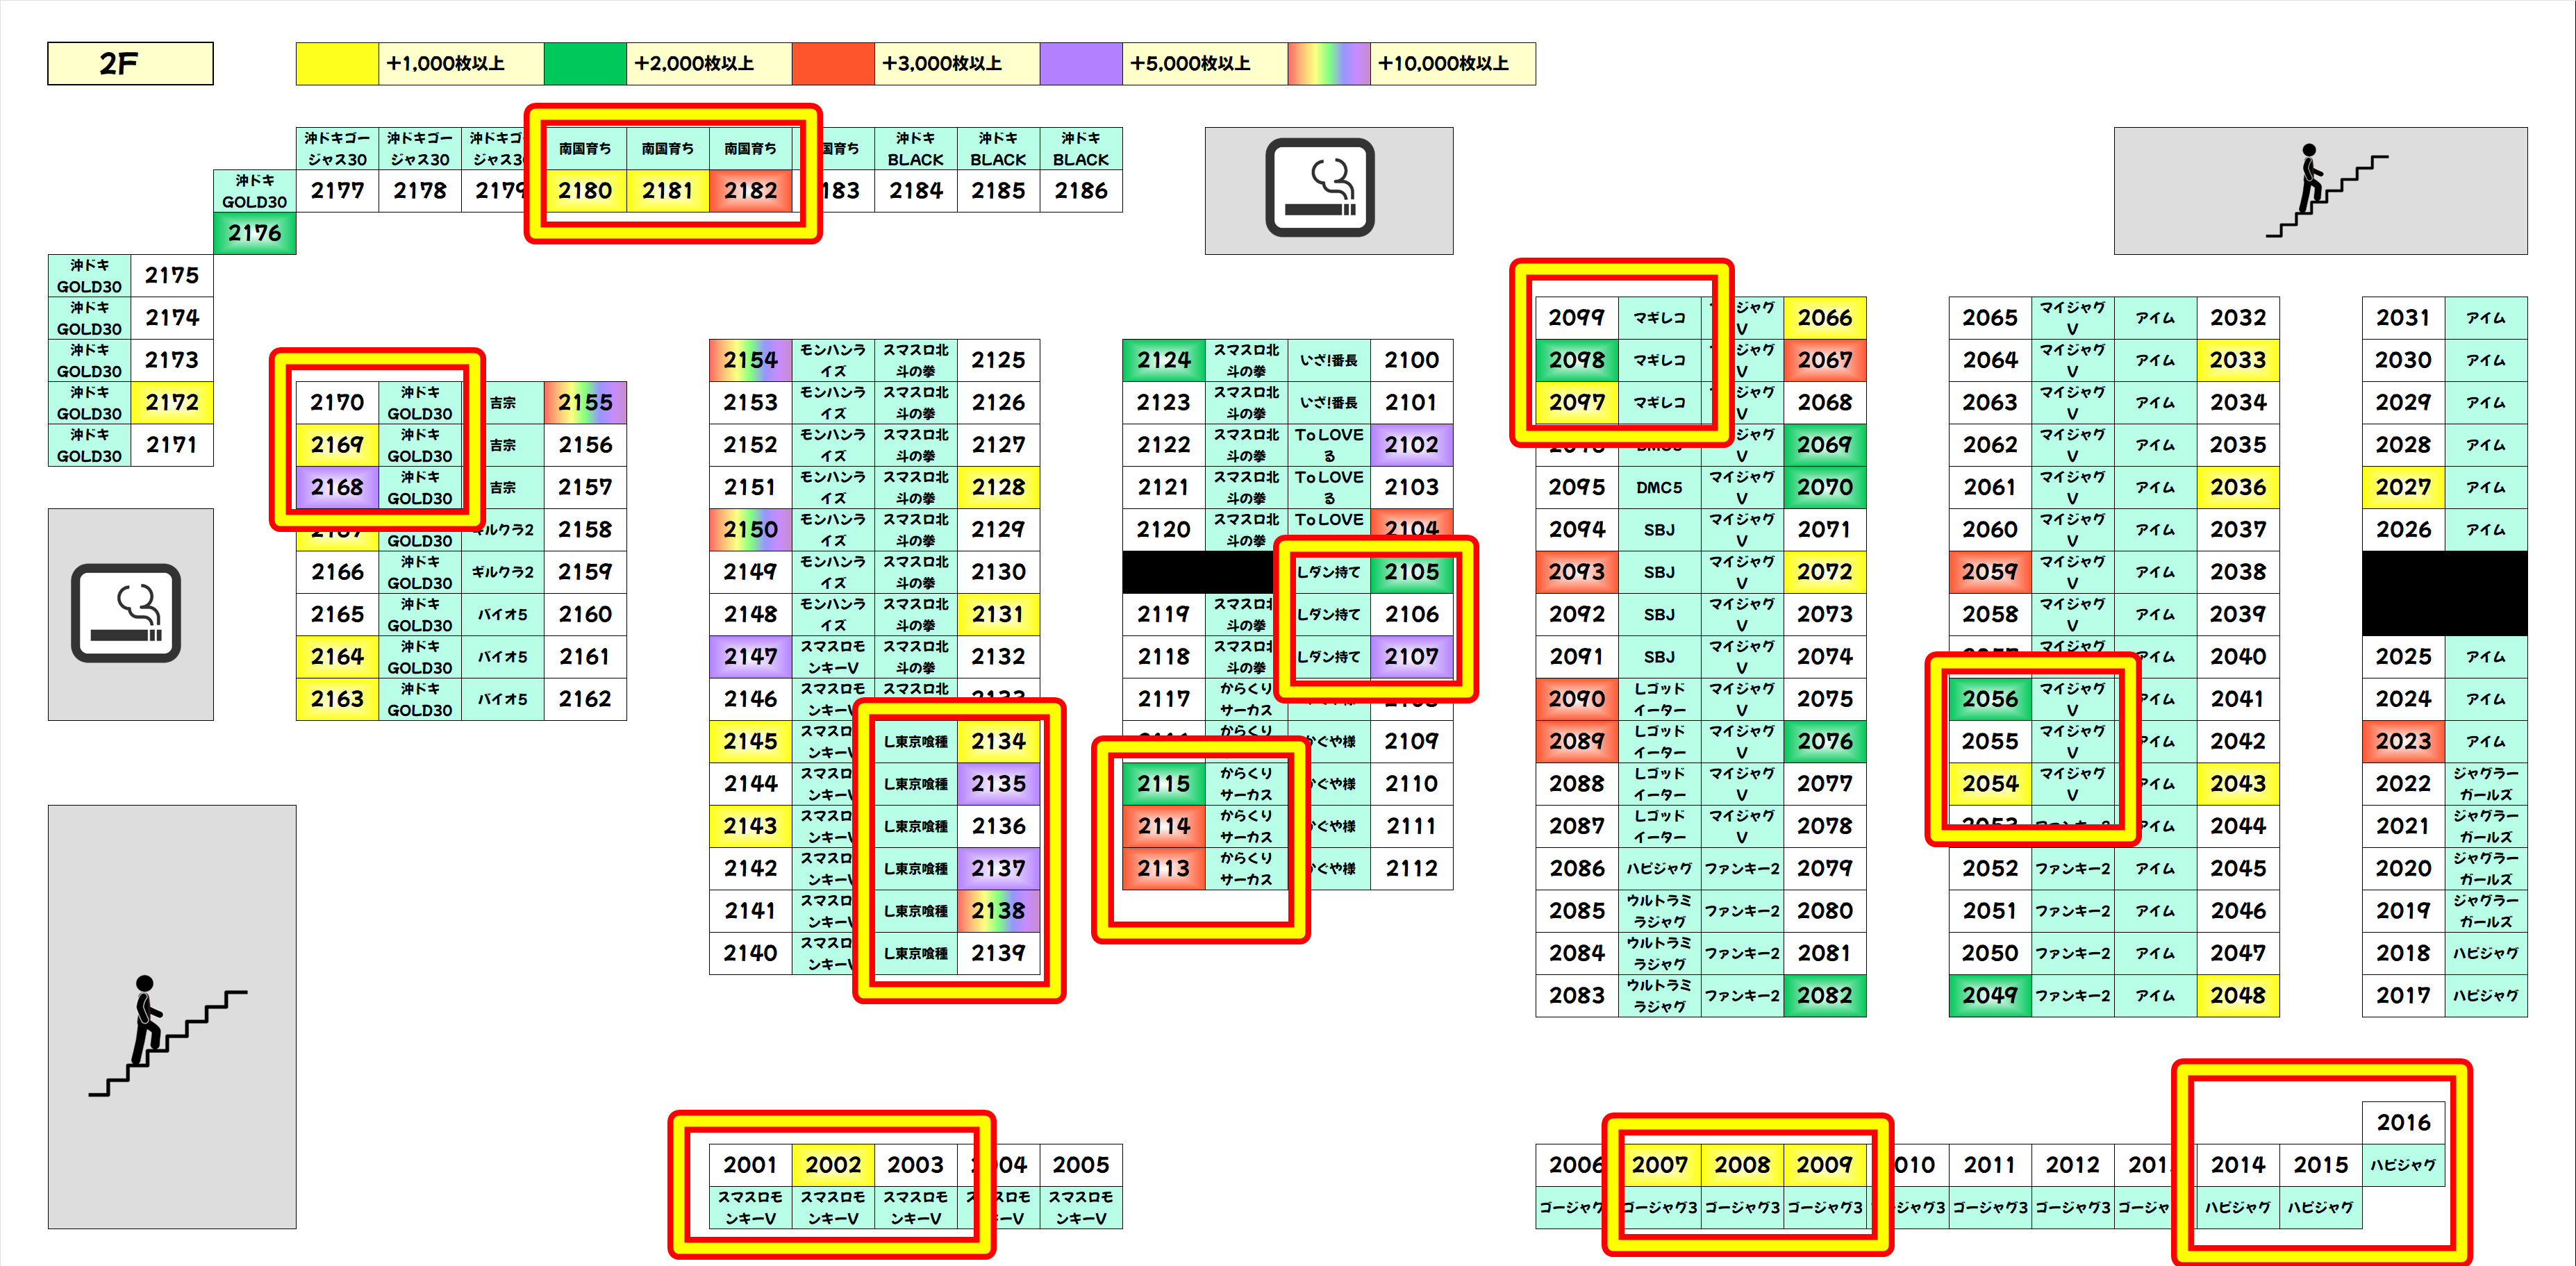Select machine number 2124 in green
This screenshot has height=1266, width=2576.
pos(1163,360)
